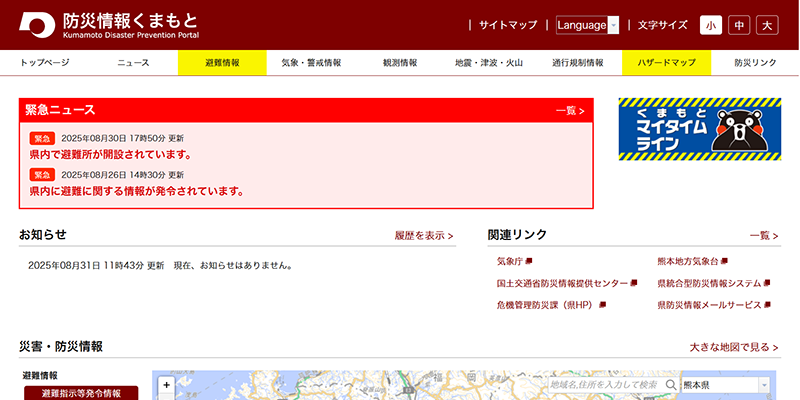Image resolution: width=800 pixels, height=400 pixels.
Task: Open the 緊急ニュース 一覧 link
Action: (570, 111)
